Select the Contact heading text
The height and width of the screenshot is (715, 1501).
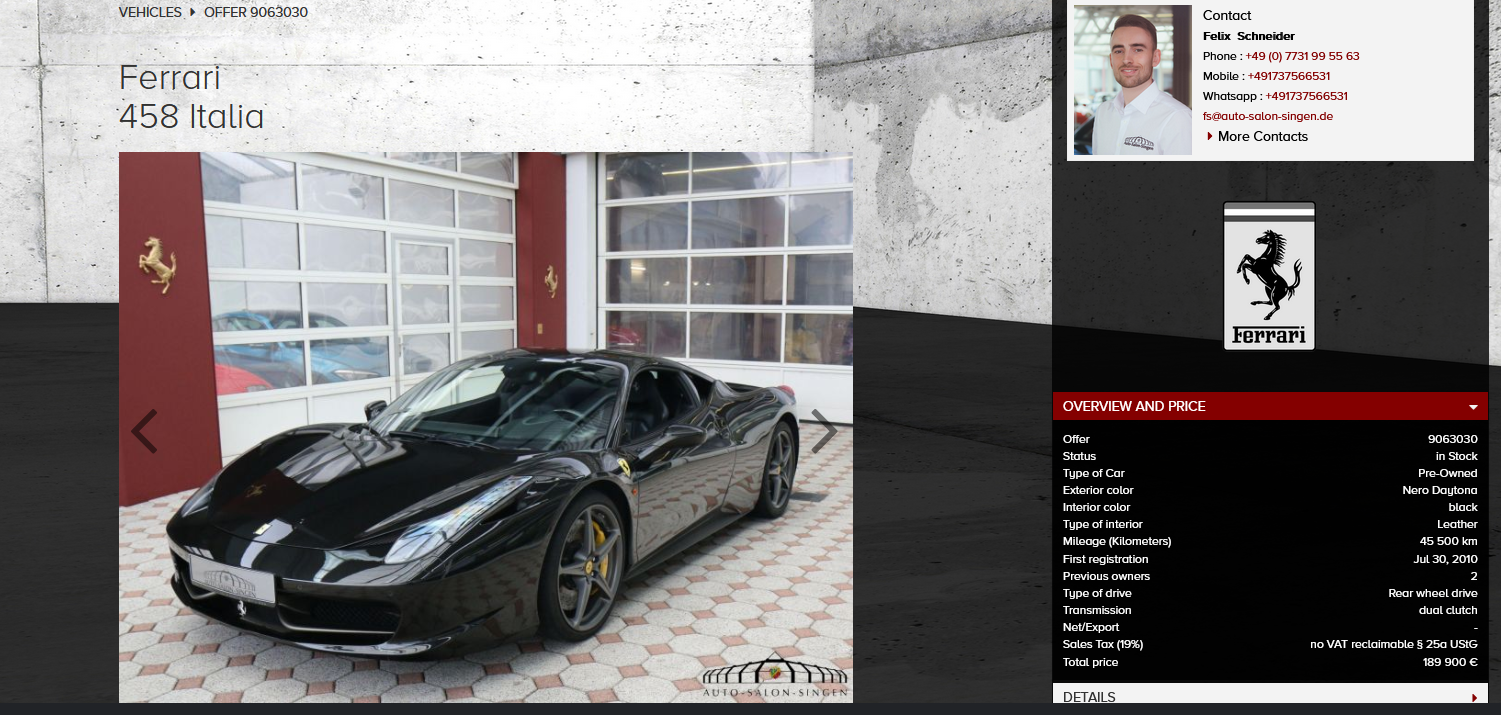1227,15
